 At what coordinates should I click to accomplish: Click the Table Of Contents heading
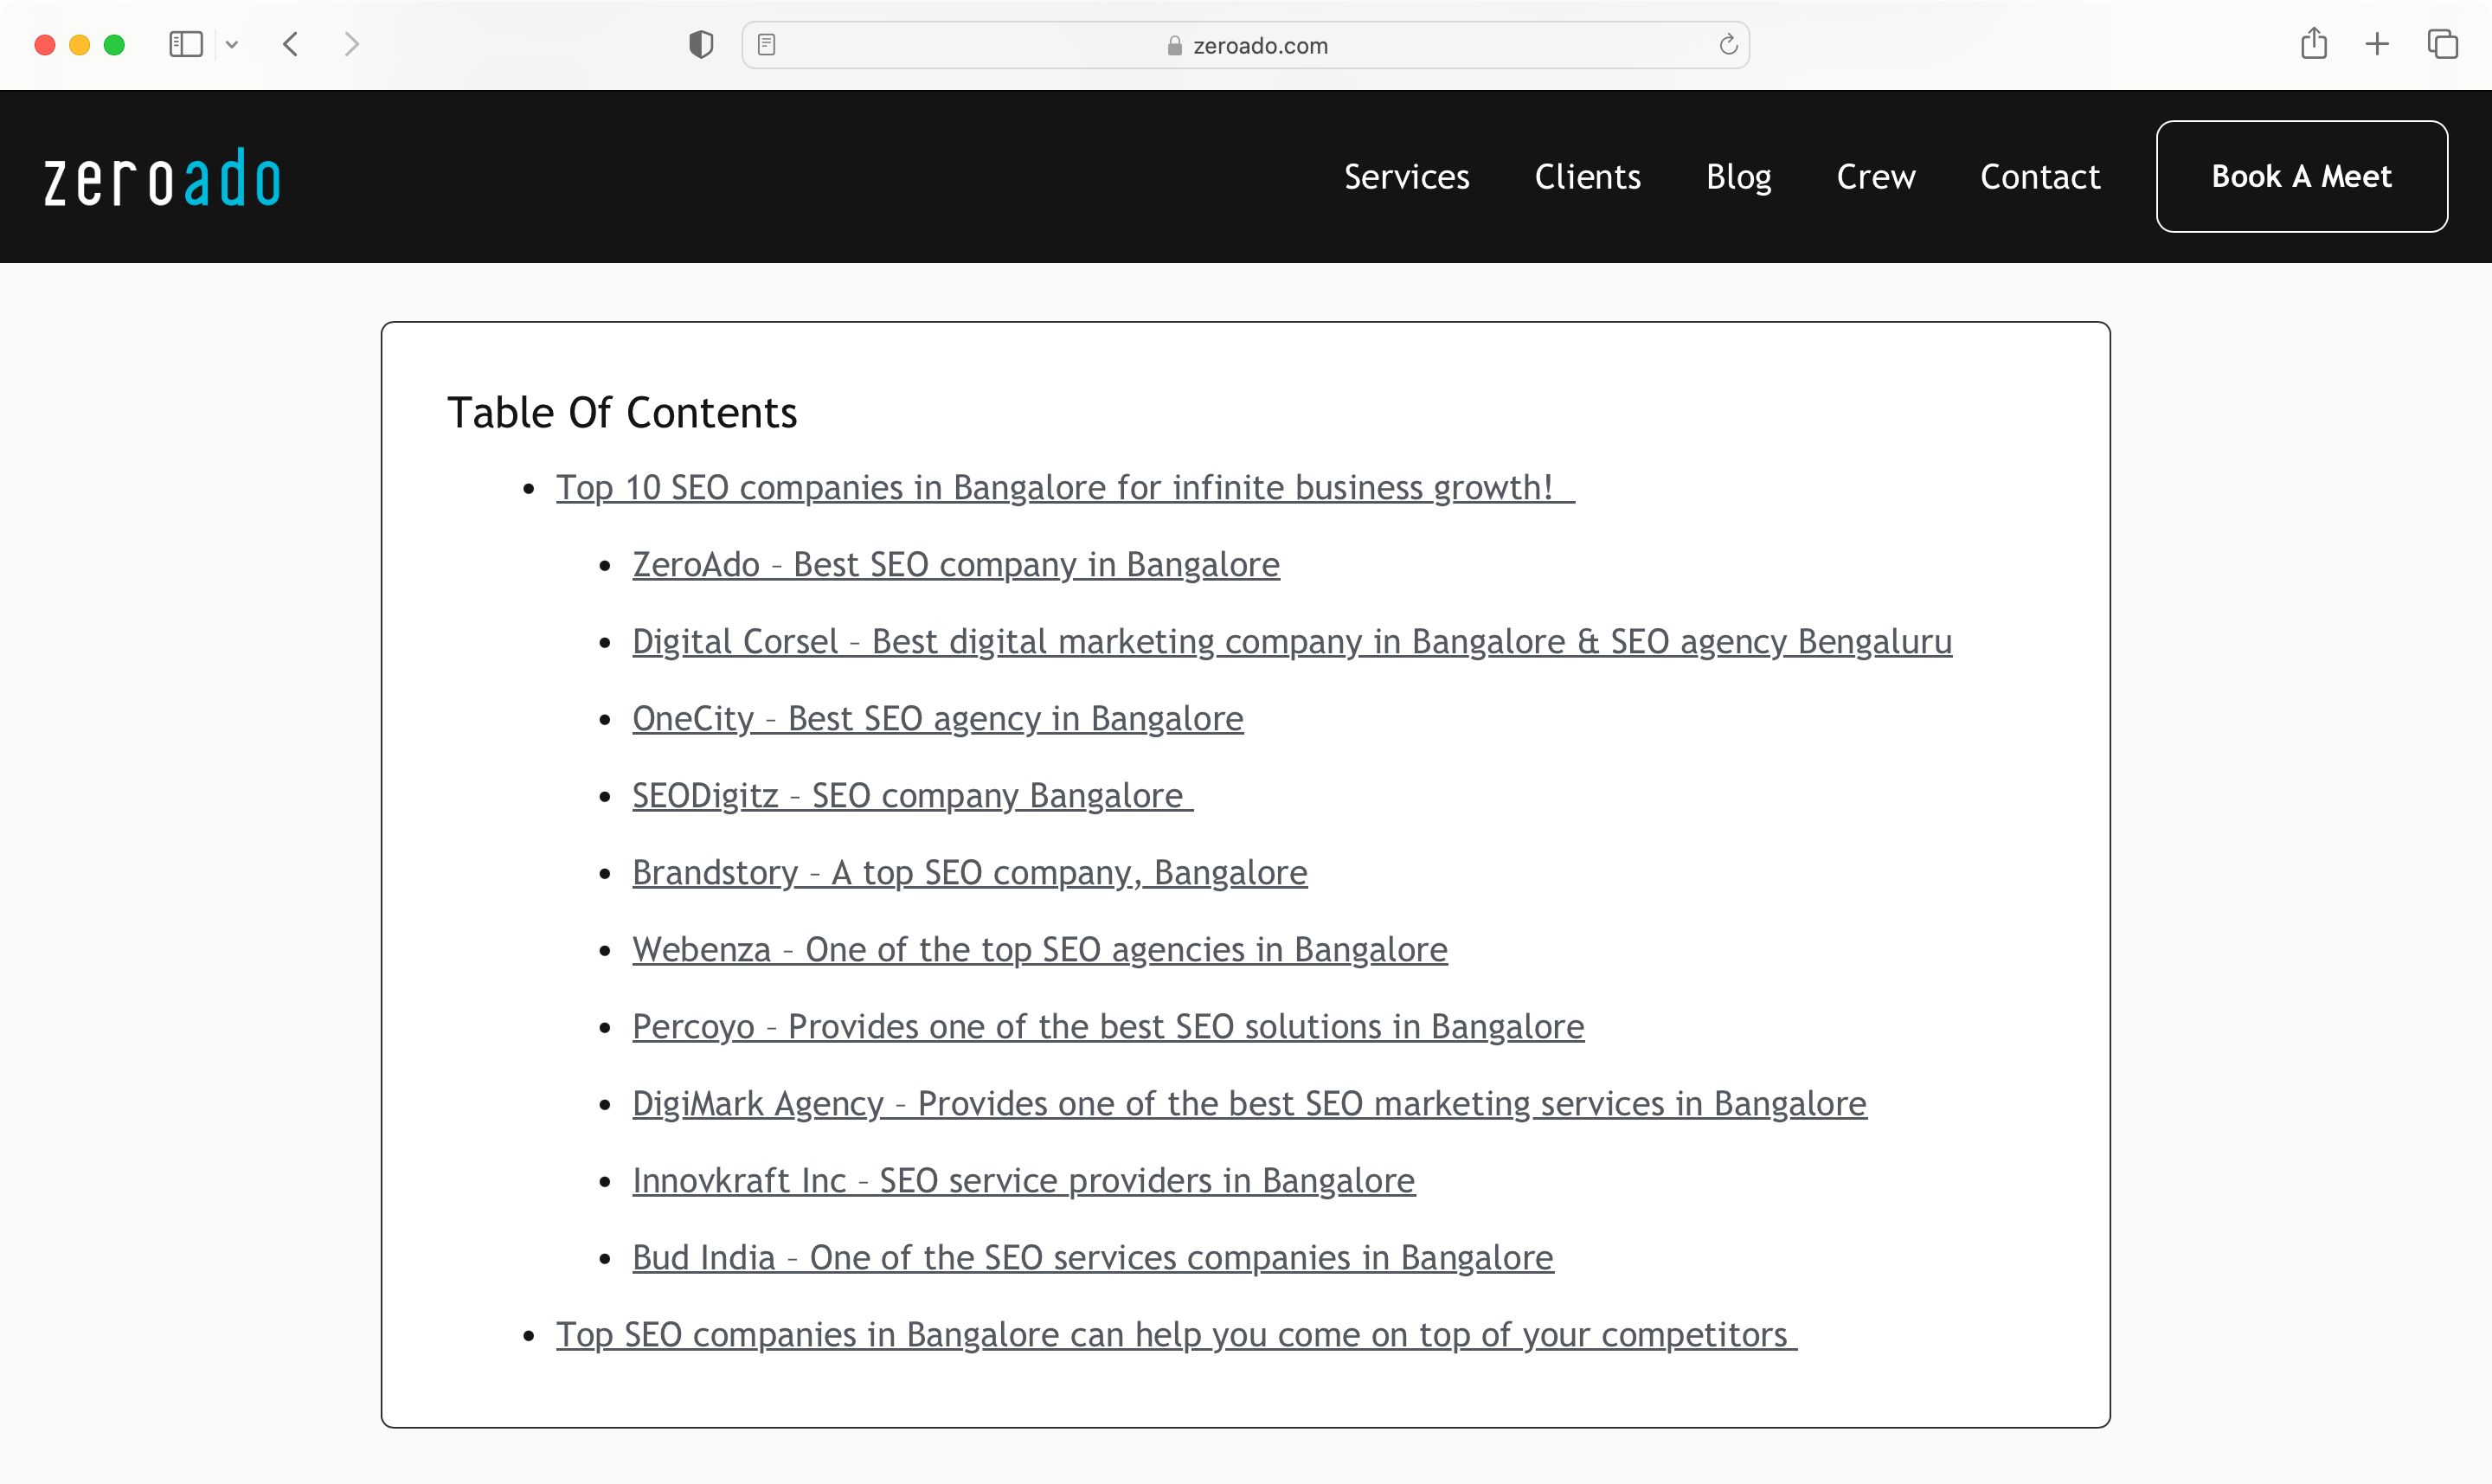pyautogui.click(x=622, y=412)
